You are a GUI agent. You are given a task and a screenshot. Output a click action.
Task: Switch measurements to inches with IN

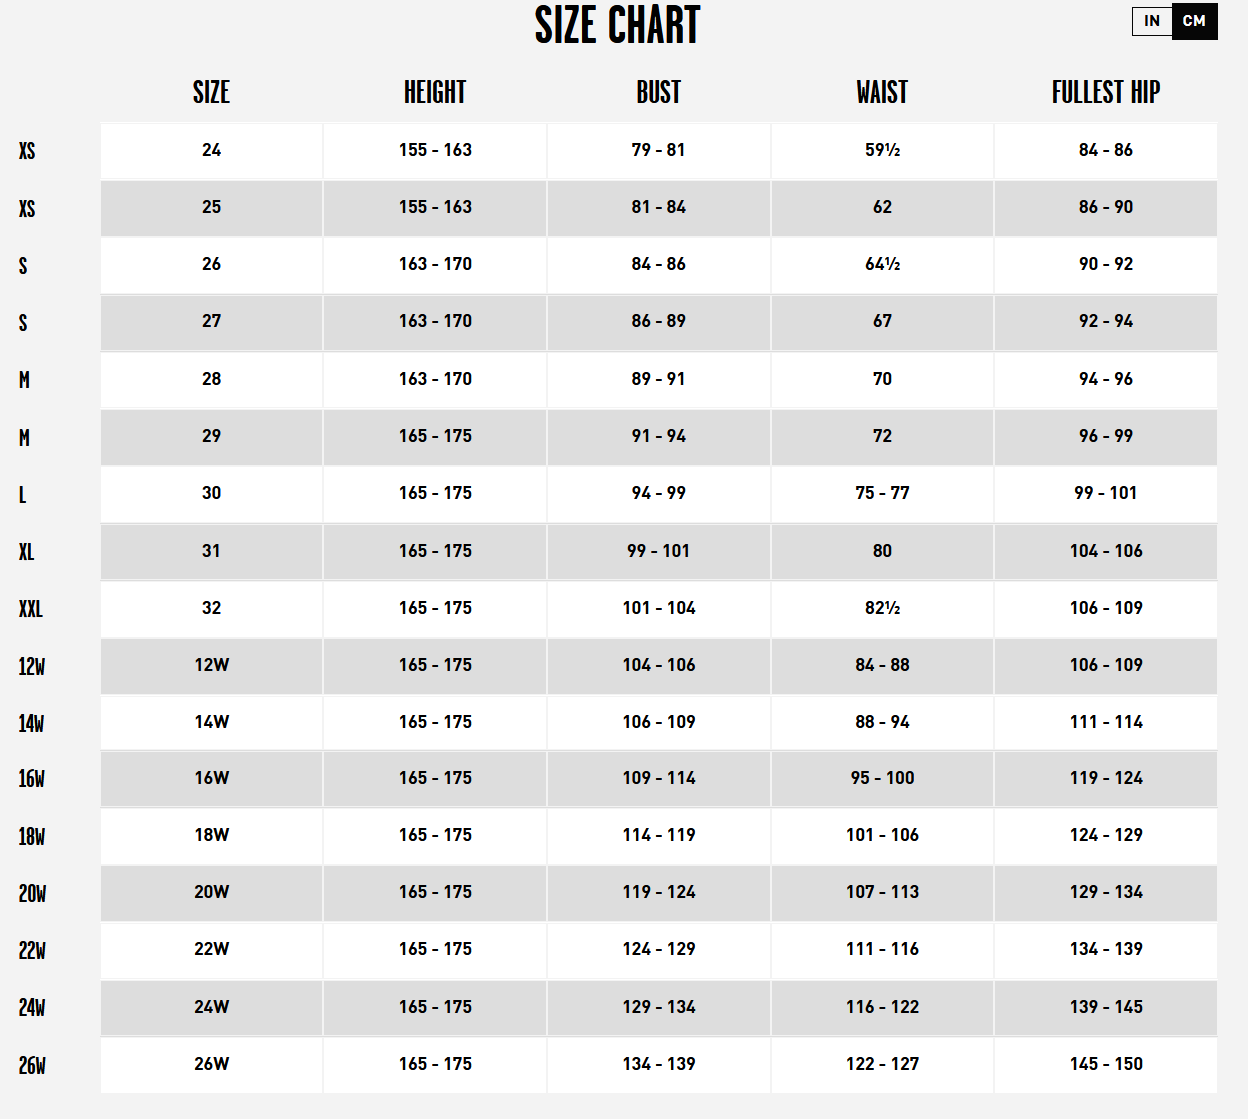(1152, 21)
